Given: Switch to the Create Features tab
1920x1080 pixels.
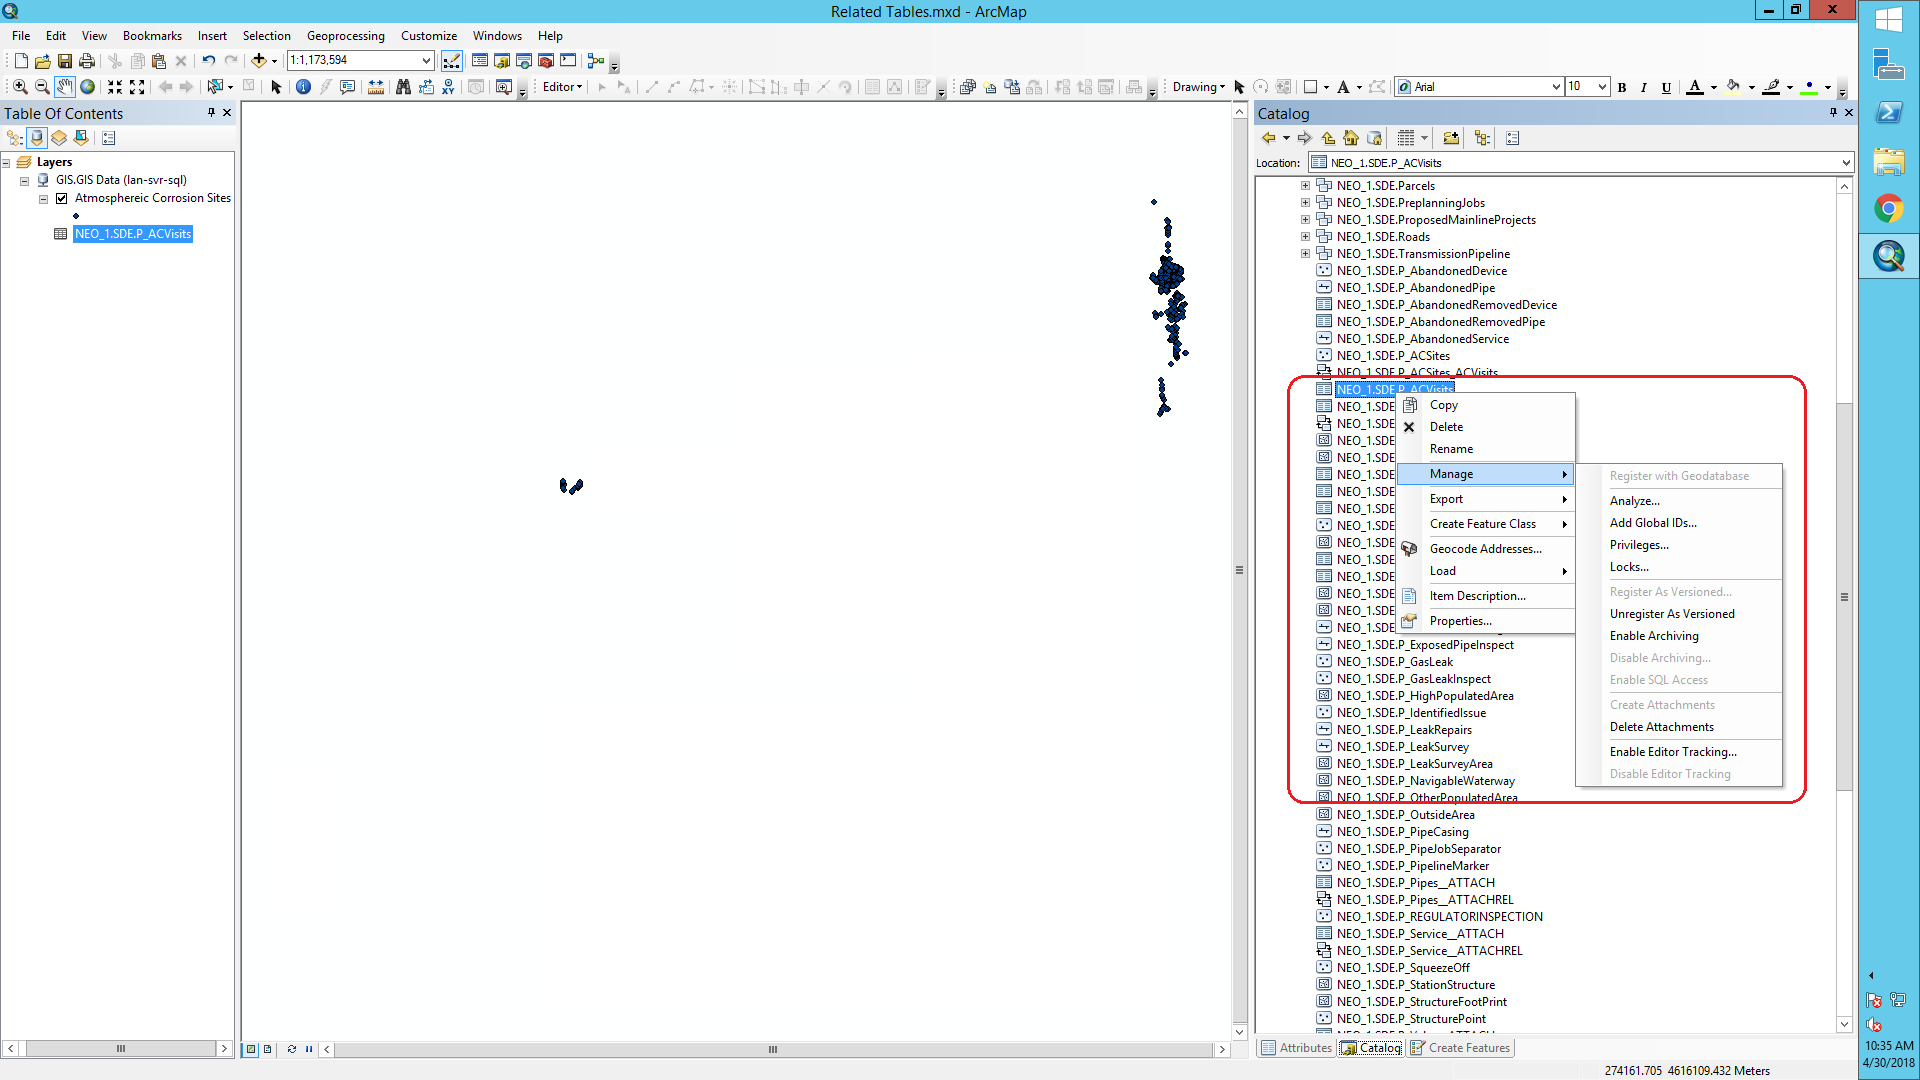Looking at the screenshot, I should click(x=1460, y=1048).
